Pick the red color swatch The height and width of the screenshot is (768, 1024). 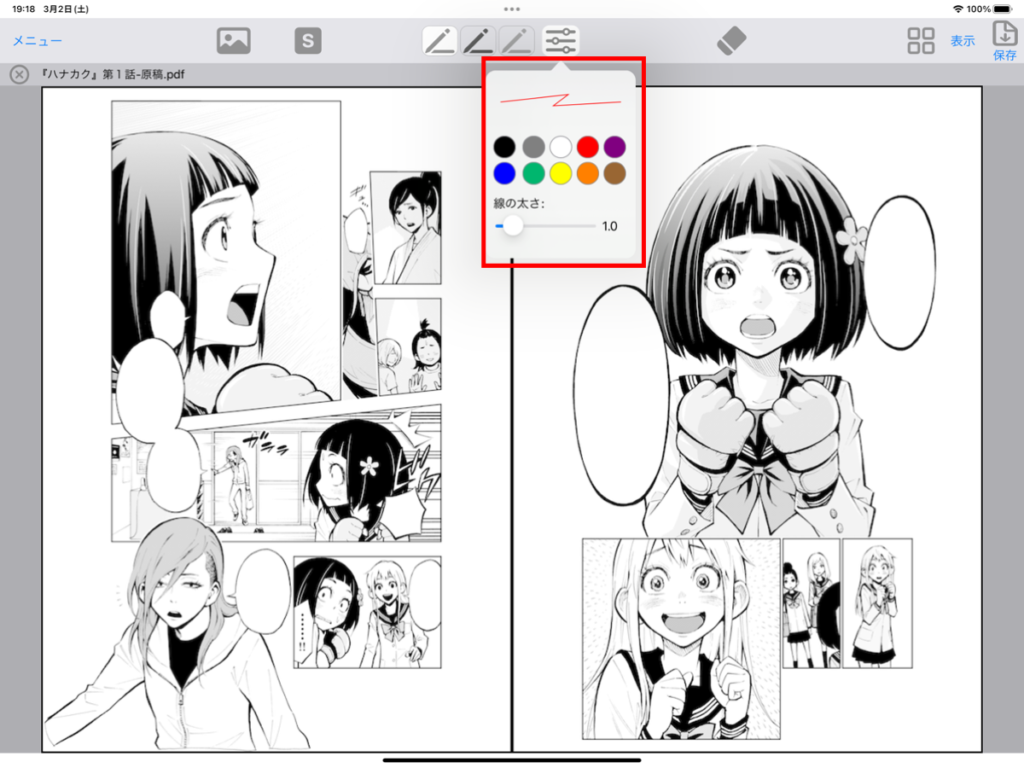588,146
